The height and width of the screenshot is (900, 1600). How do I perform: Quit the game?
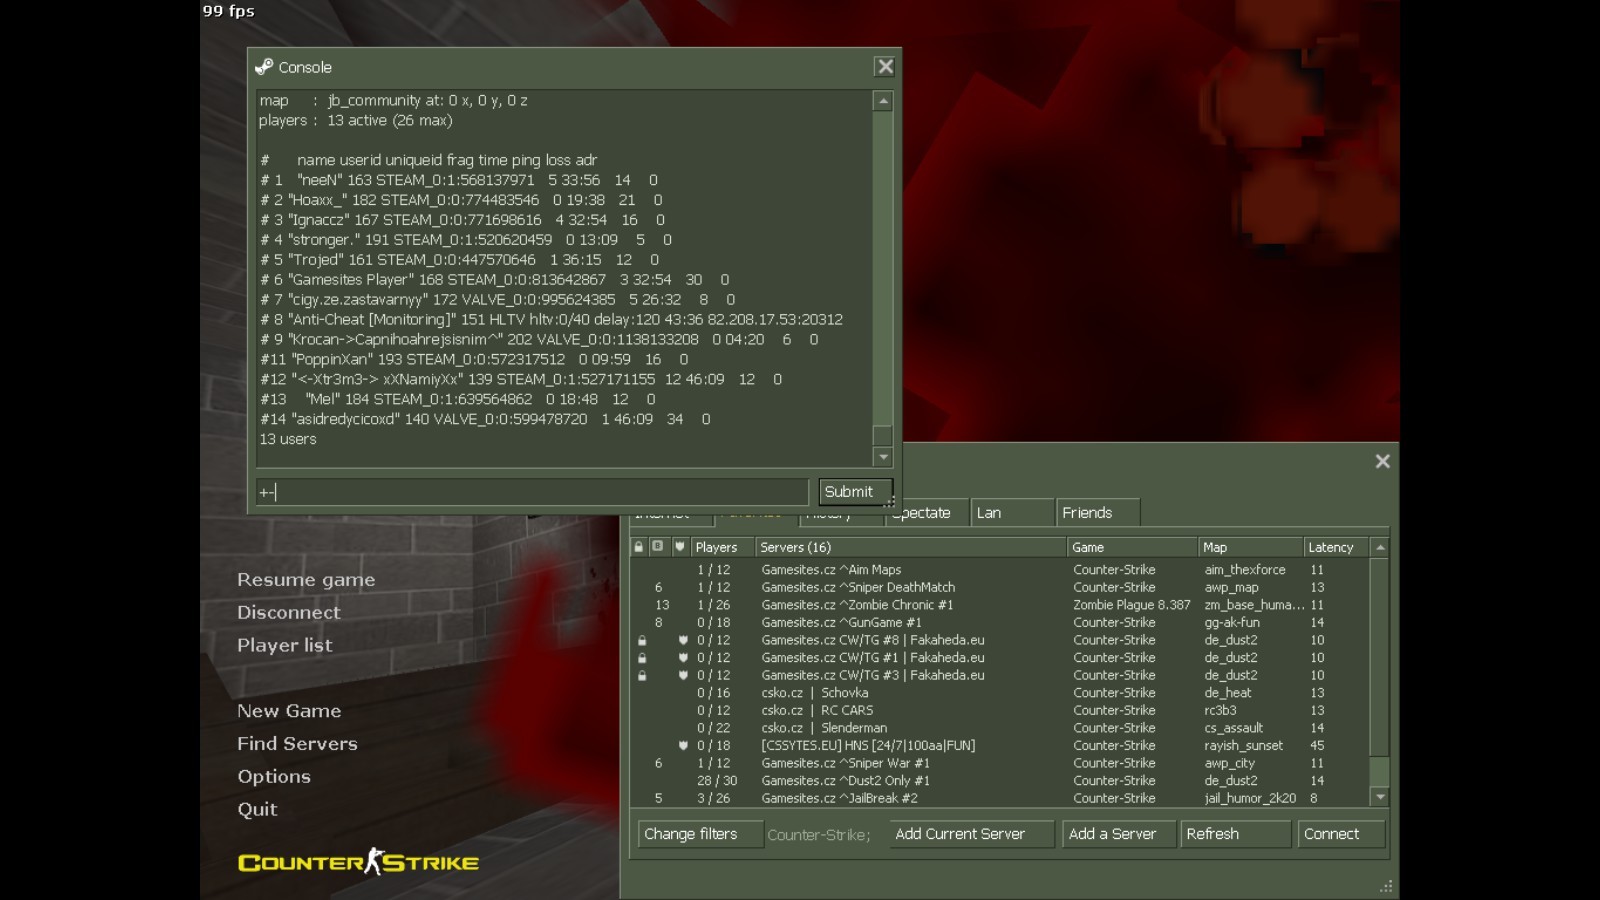click(257, 810)
